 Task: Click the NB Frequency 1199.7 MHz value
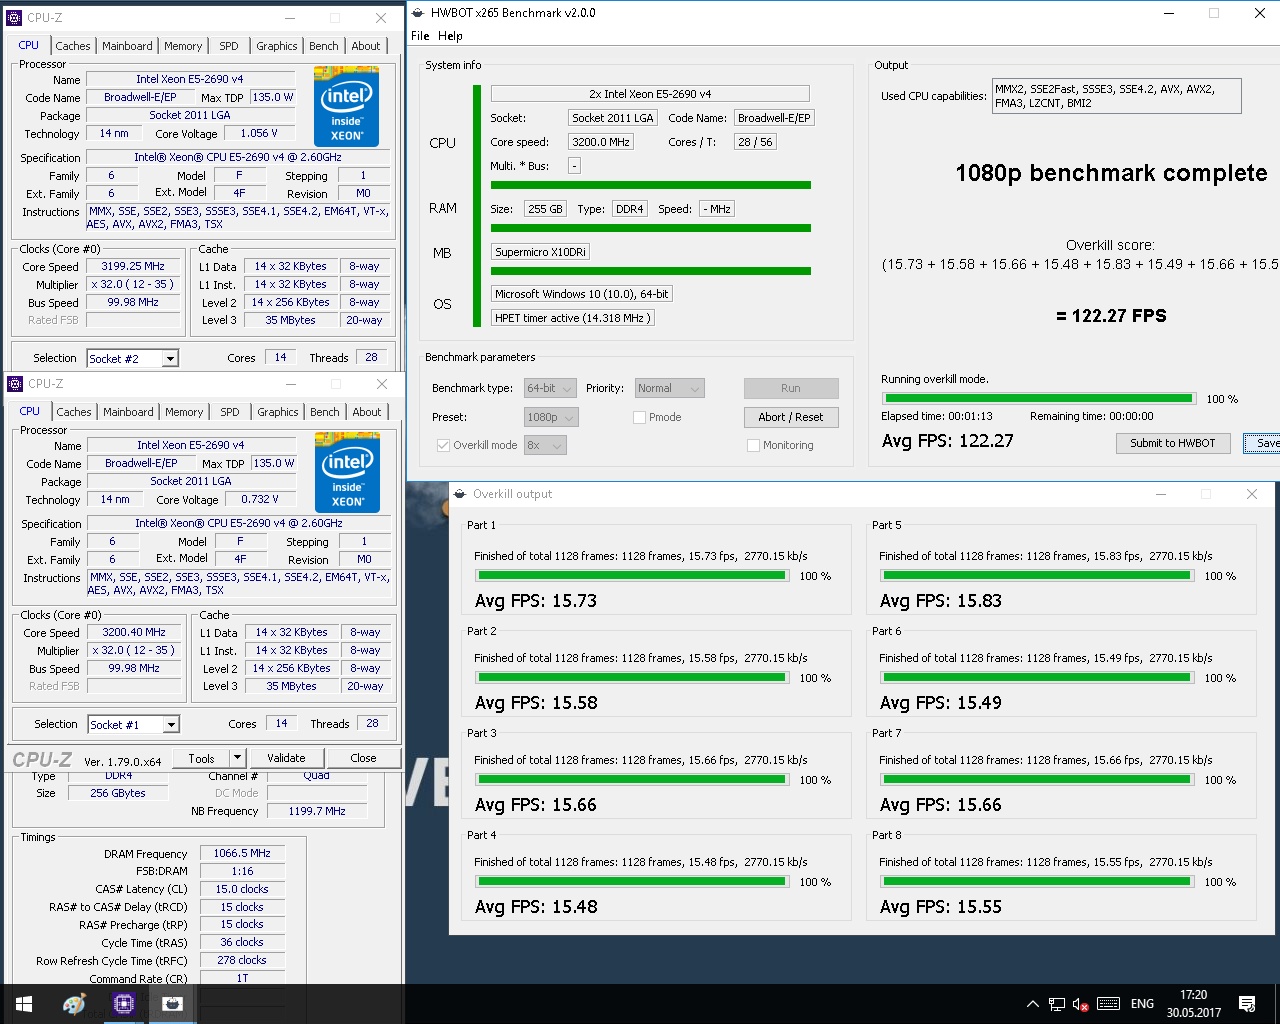(319, 811)
